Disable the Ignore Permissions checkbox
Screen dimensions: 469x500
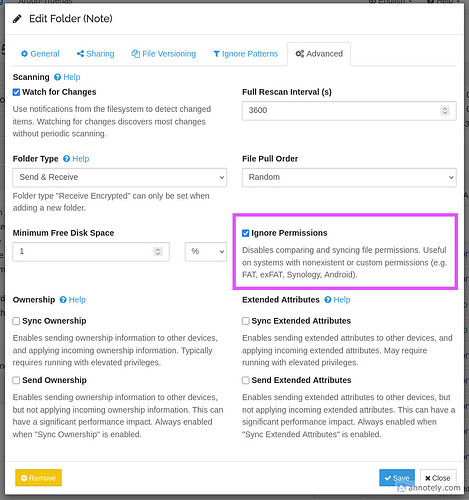246,233
